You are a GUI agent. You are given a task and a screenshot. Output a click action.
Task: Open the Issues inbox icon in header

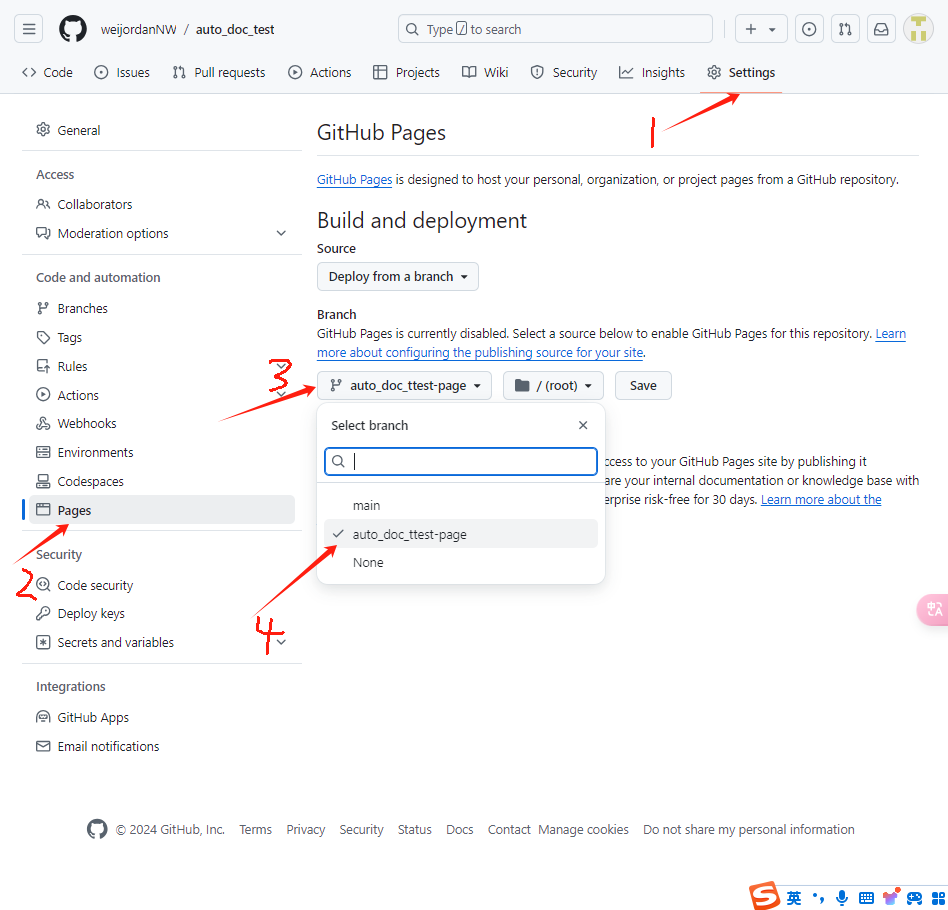809,29
